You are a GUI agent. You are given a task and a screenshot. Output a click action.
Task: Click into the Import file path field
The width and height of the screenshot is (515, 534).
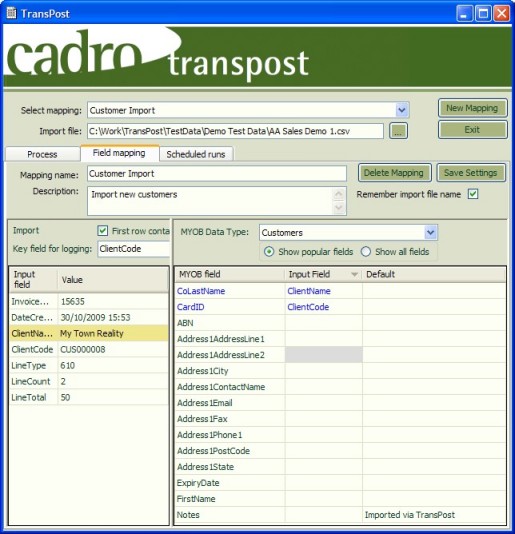tap(235, 131)
